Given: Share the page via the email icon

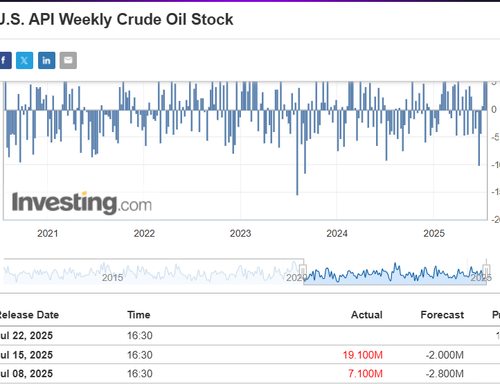Looking at the screenshot, I should (x=68, y=60).
